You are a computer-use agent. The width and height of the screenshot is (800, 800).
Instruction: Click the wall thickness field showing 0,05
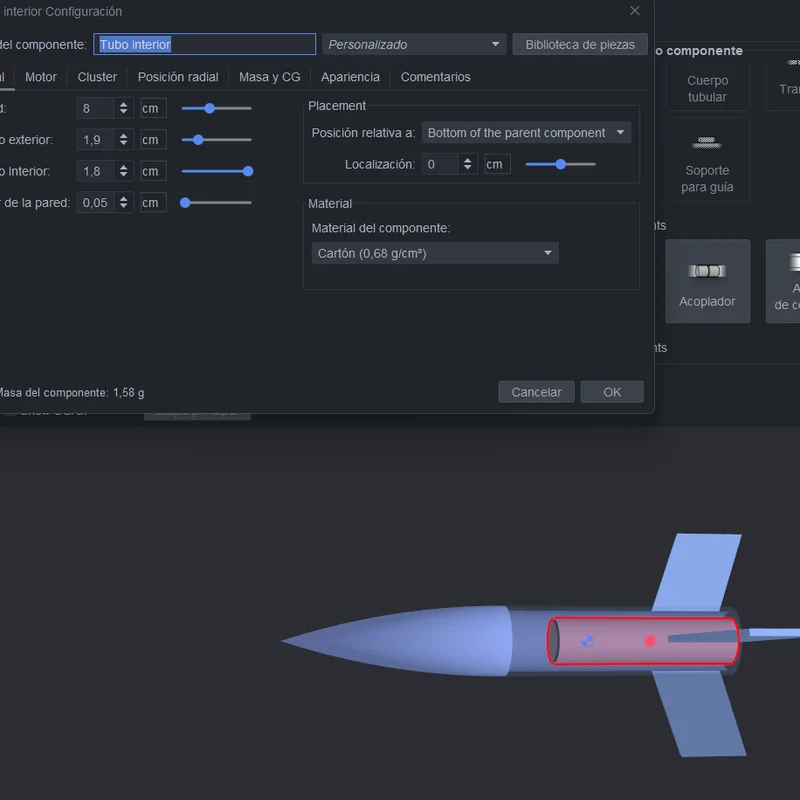pyautogui.click(x=95, y=203)
